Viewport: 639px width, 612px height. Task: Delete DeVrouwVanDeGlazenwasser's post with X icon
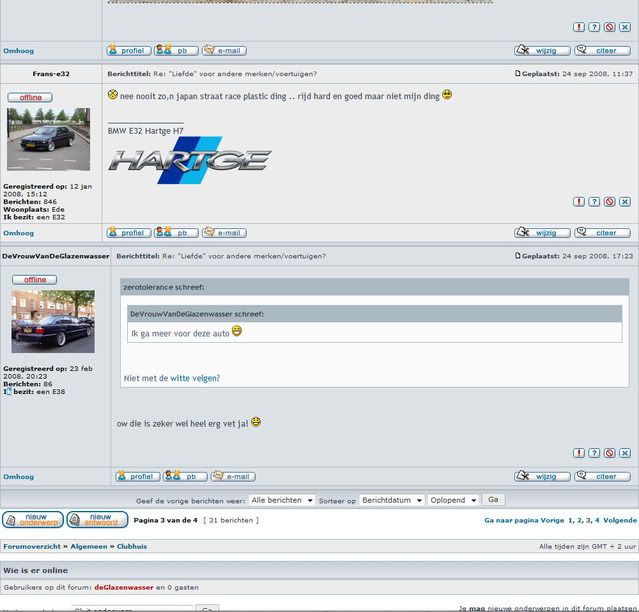click(x=625, y=453)
